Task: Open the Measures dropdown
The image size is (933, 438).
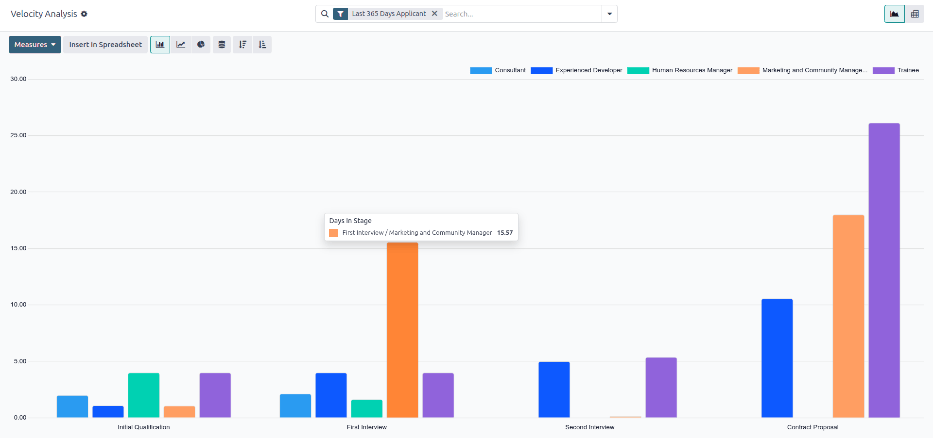Action: 35,45
